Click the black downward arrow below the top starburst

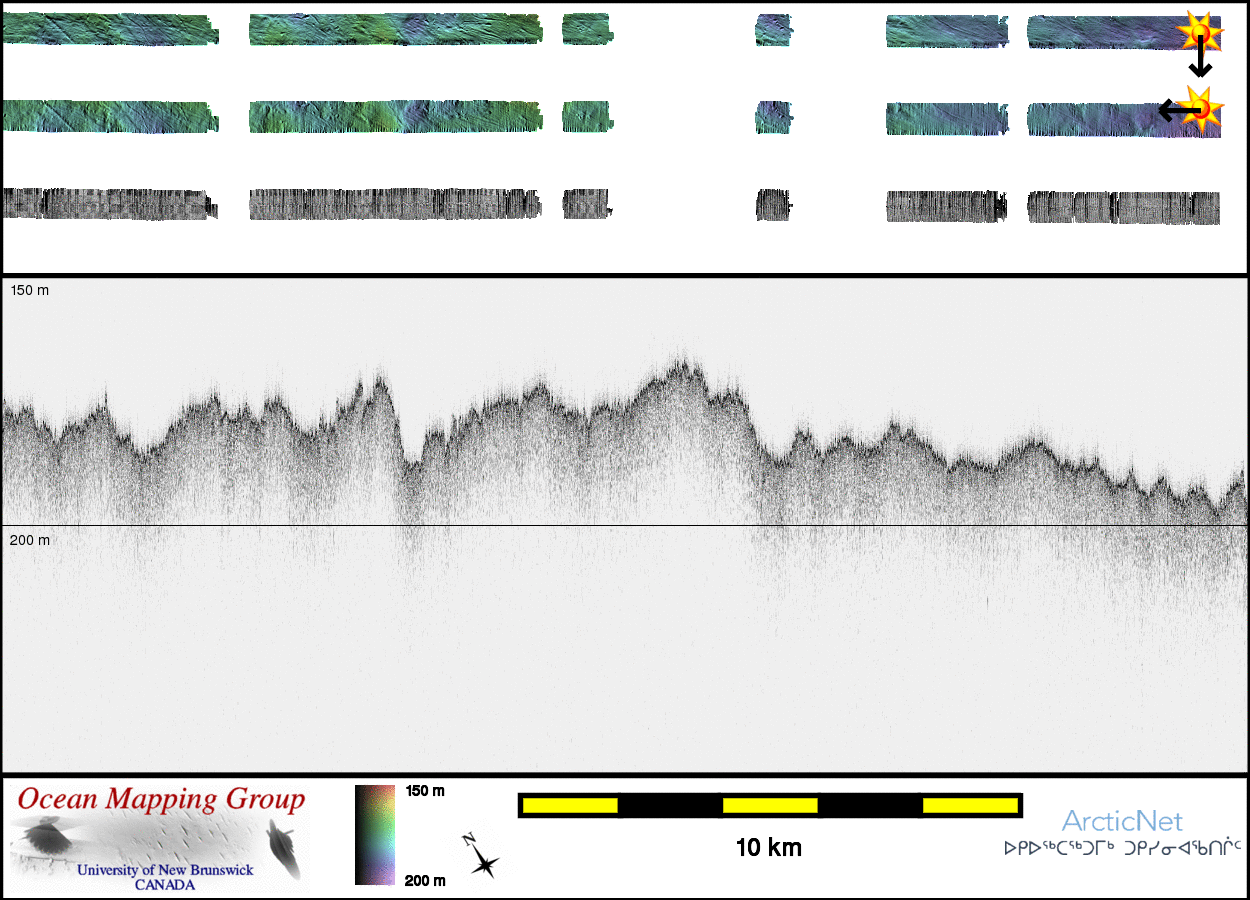click(1200, 62)
